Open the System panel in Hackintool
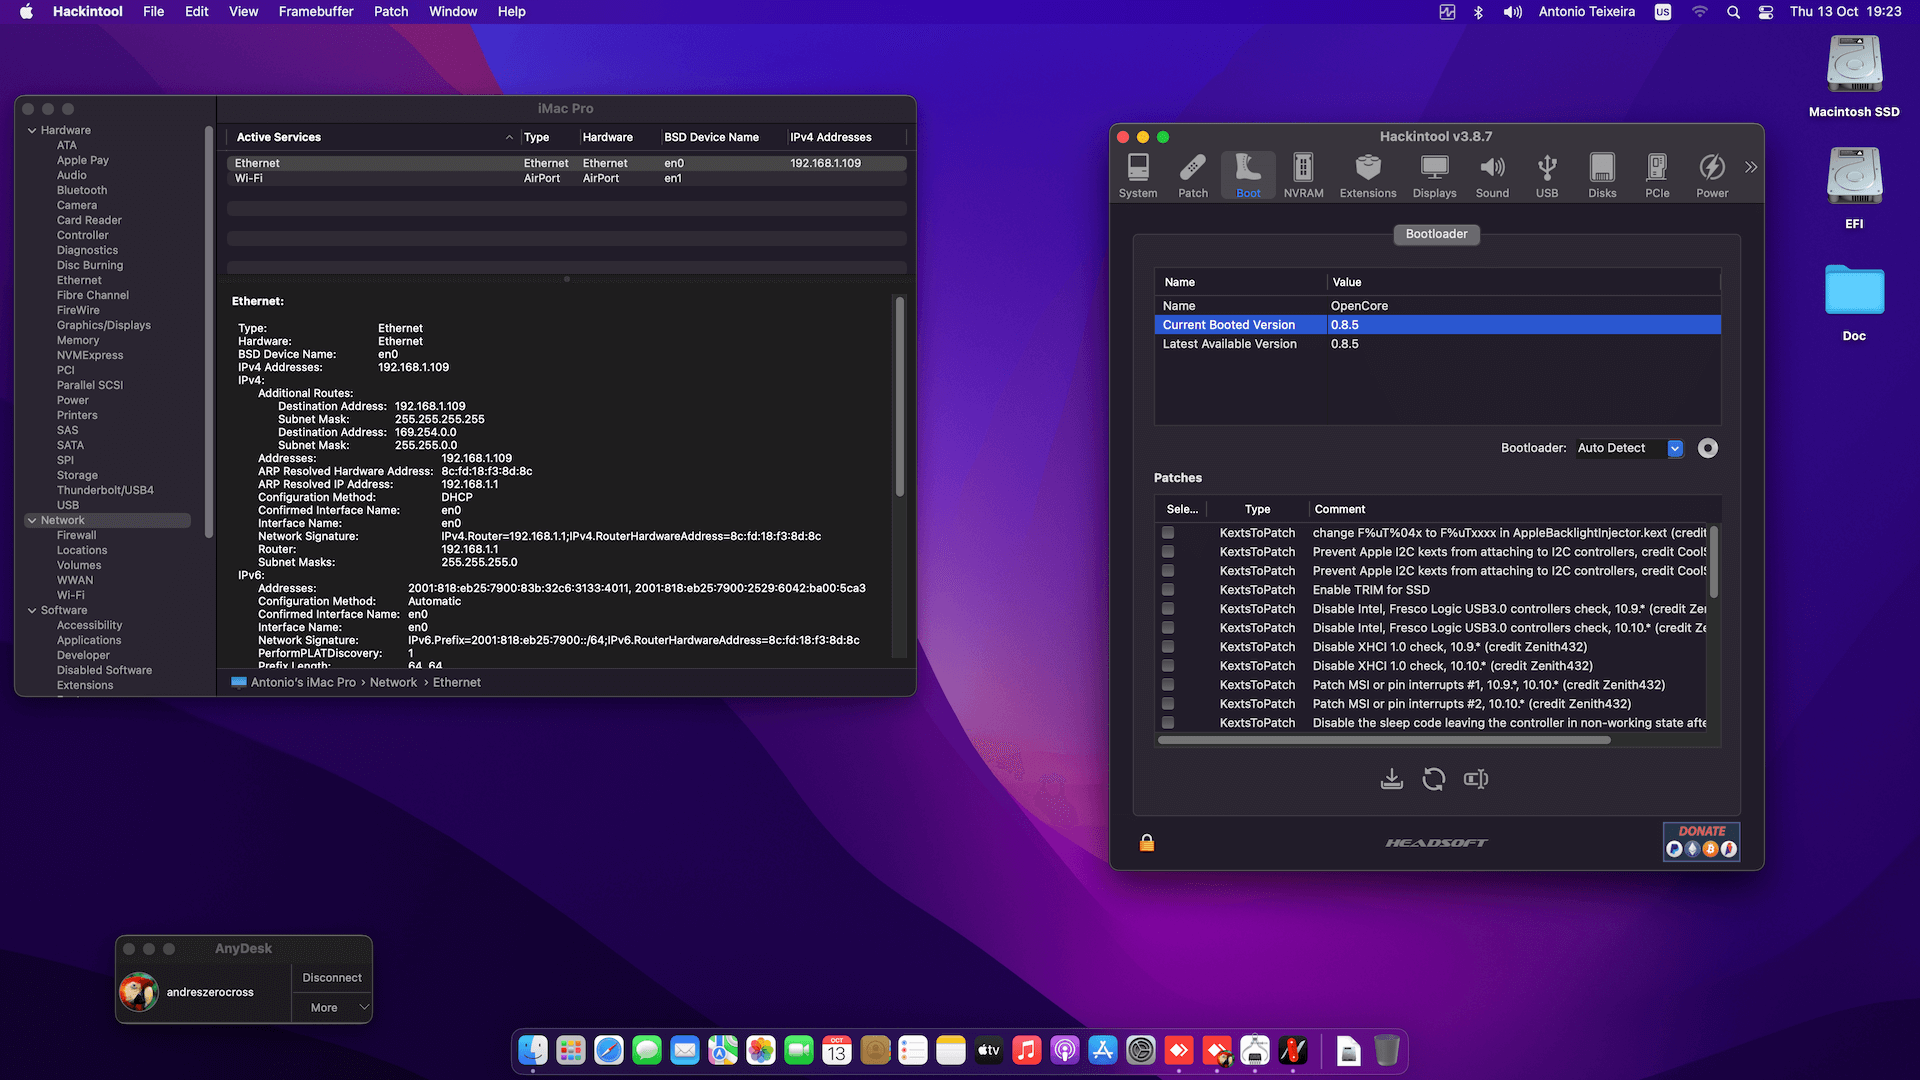 (1138, 173)
